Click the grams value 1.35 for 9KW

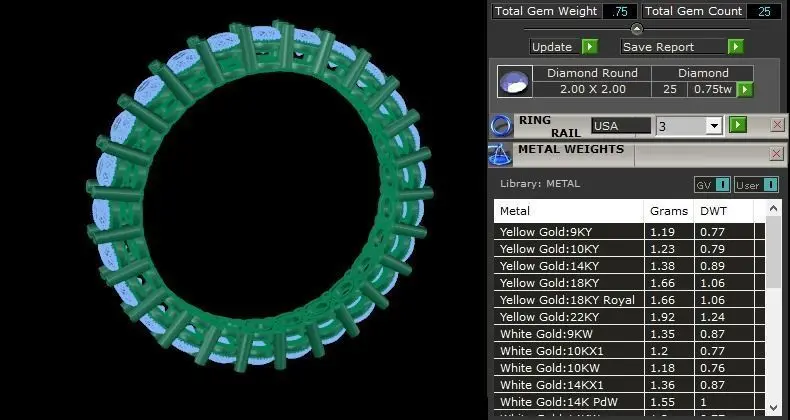click(669, 334)
